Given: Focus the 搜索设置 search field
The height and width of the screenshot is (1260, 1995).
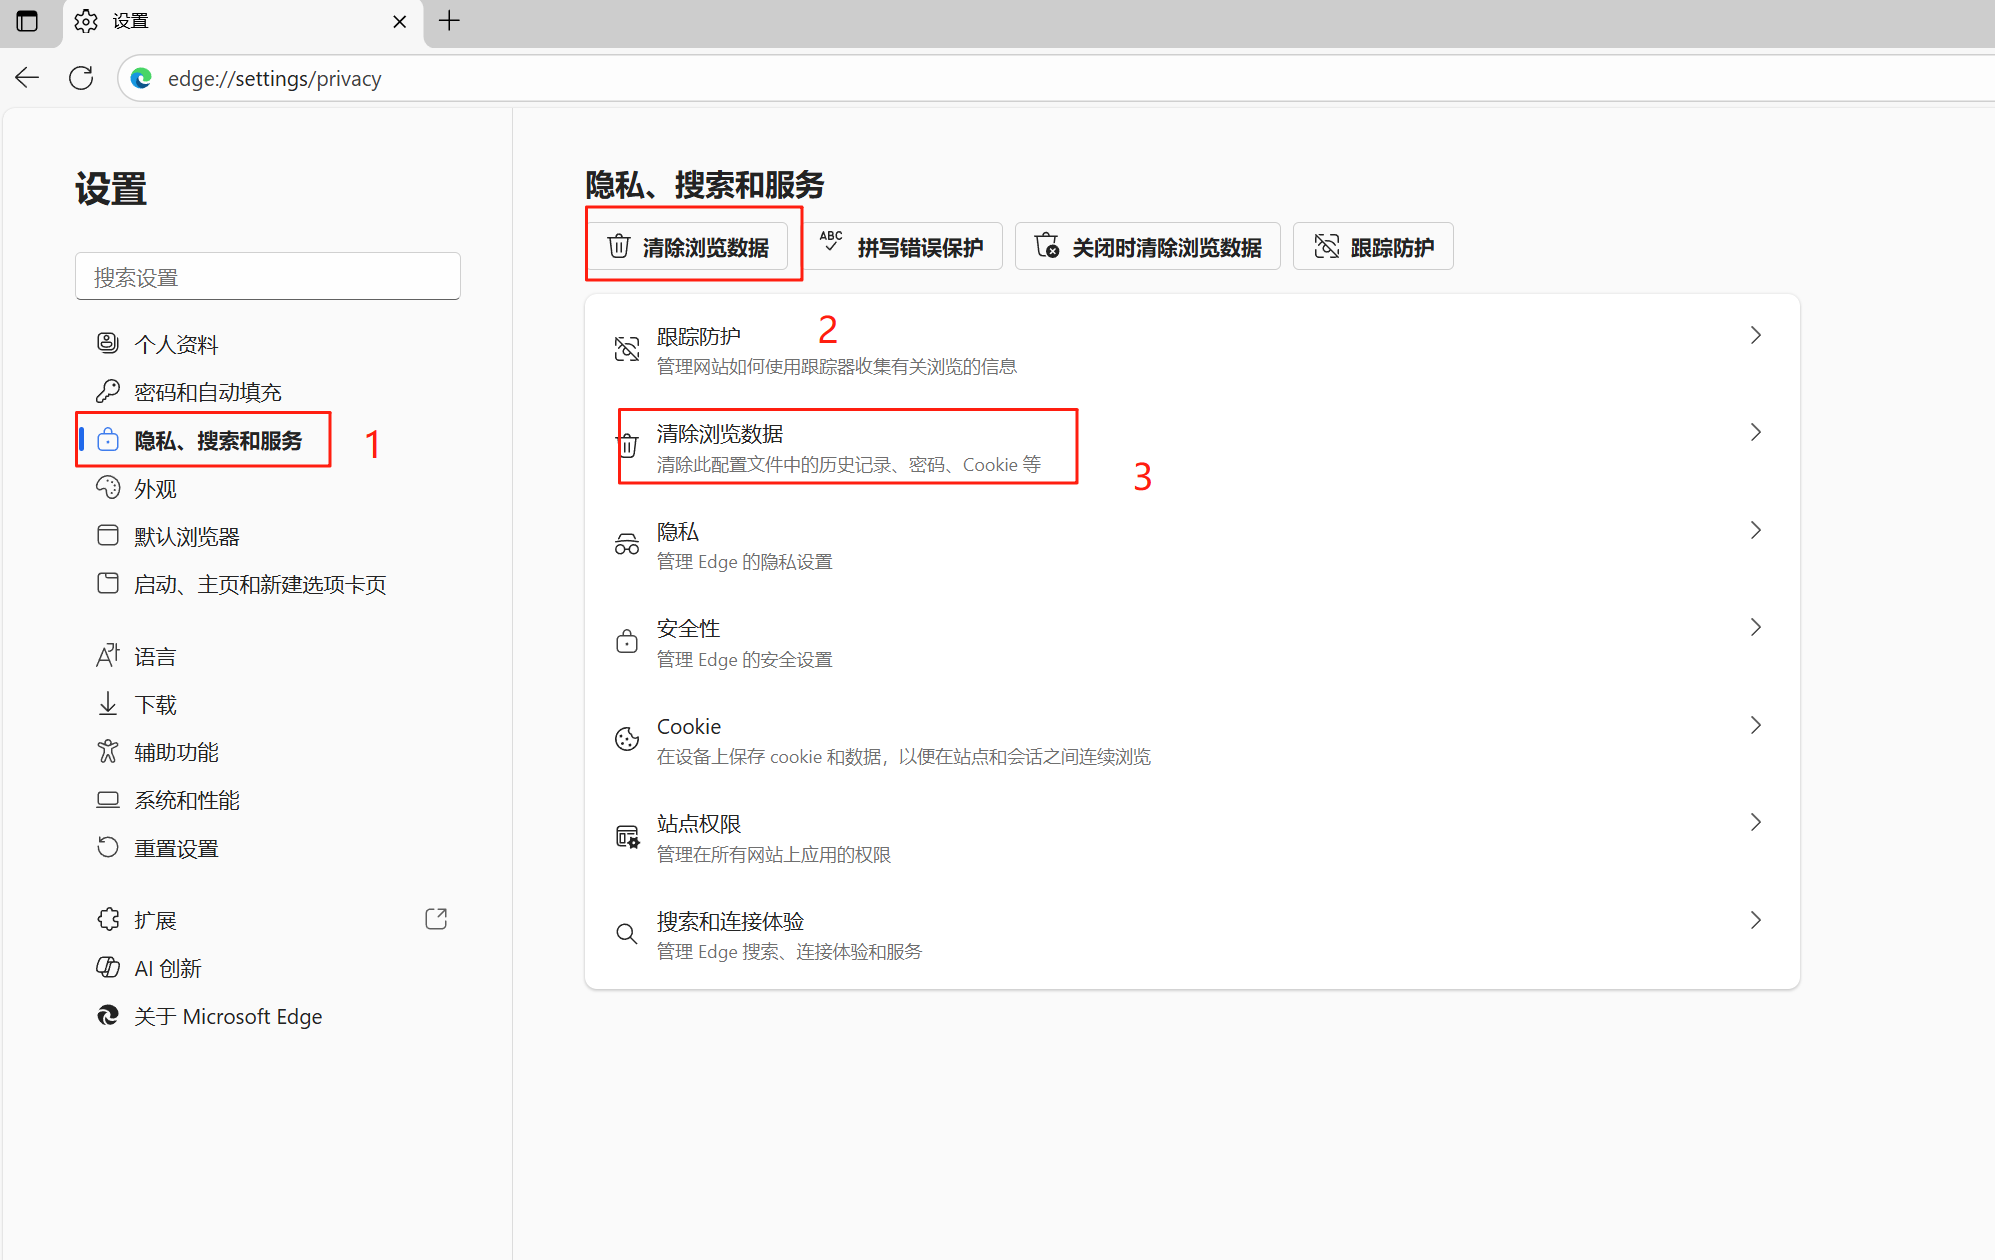Looking at the screenshot, I should (x=268, y=277).
